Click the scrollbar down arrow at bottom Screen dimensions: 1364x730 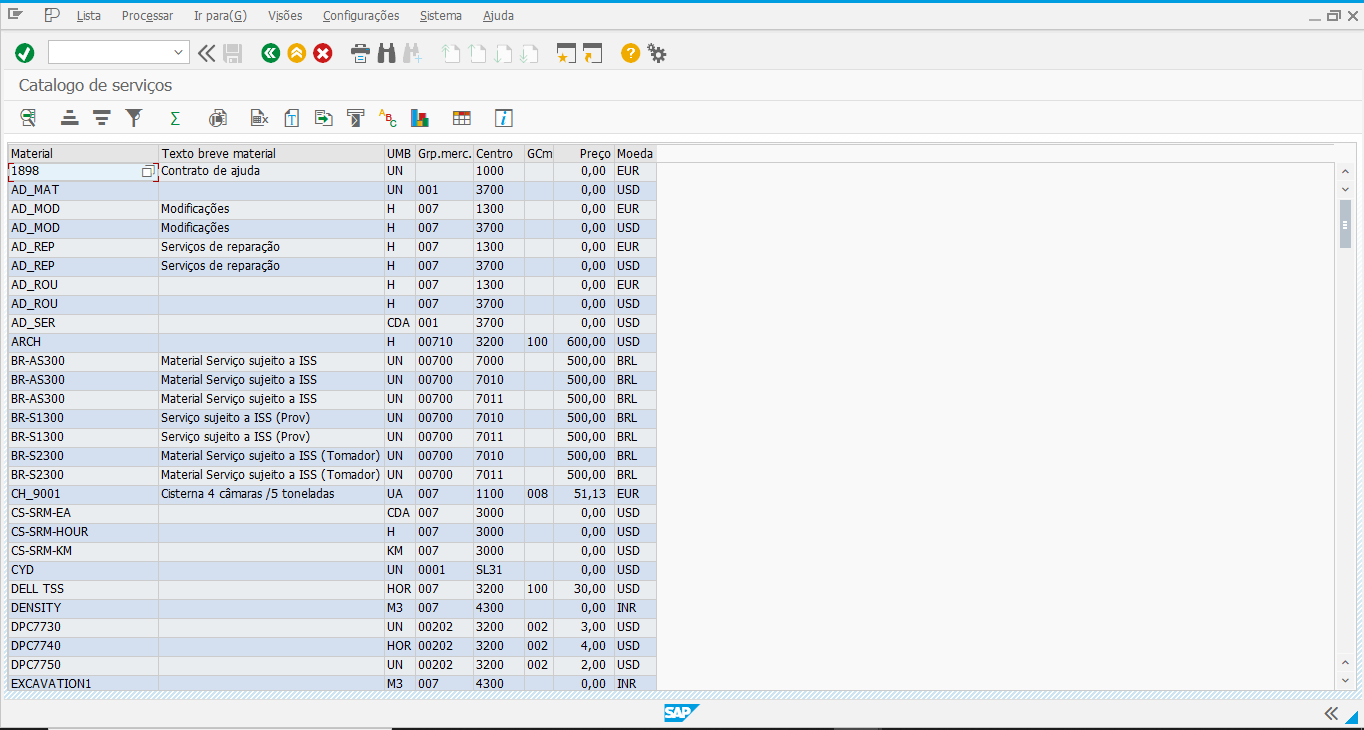coord(1345,680)
